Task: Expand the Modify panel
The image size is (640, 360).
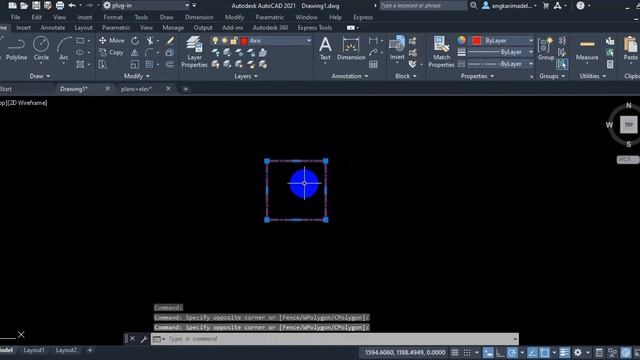Action: 137,76
